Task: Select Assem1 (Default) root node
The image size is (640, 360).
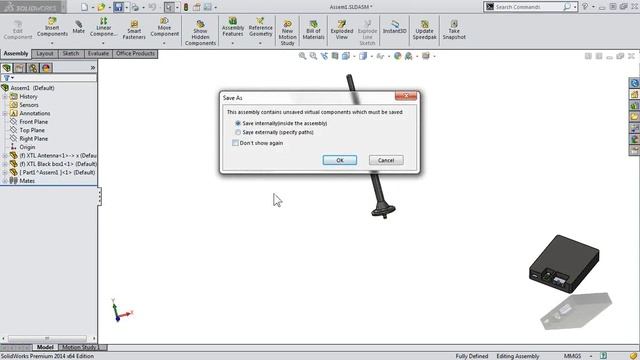Action: point(32,88)
